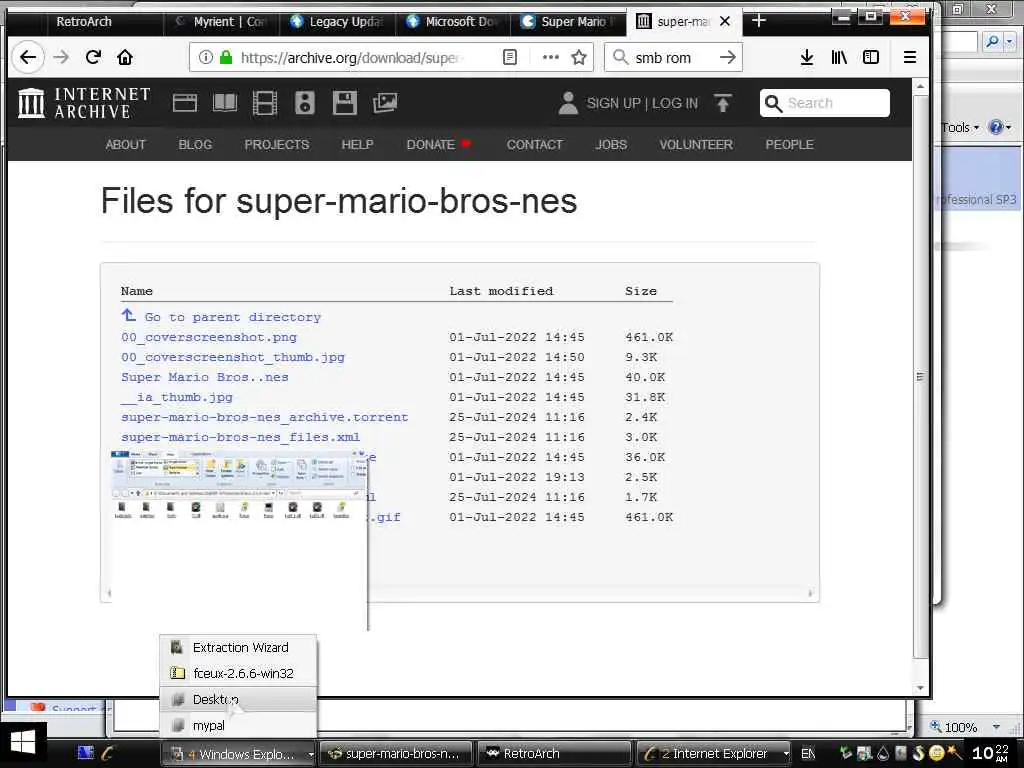Select Desktop in taskbar popup list
This screenshot has width=1024, height=768.
tap(238, 699)
